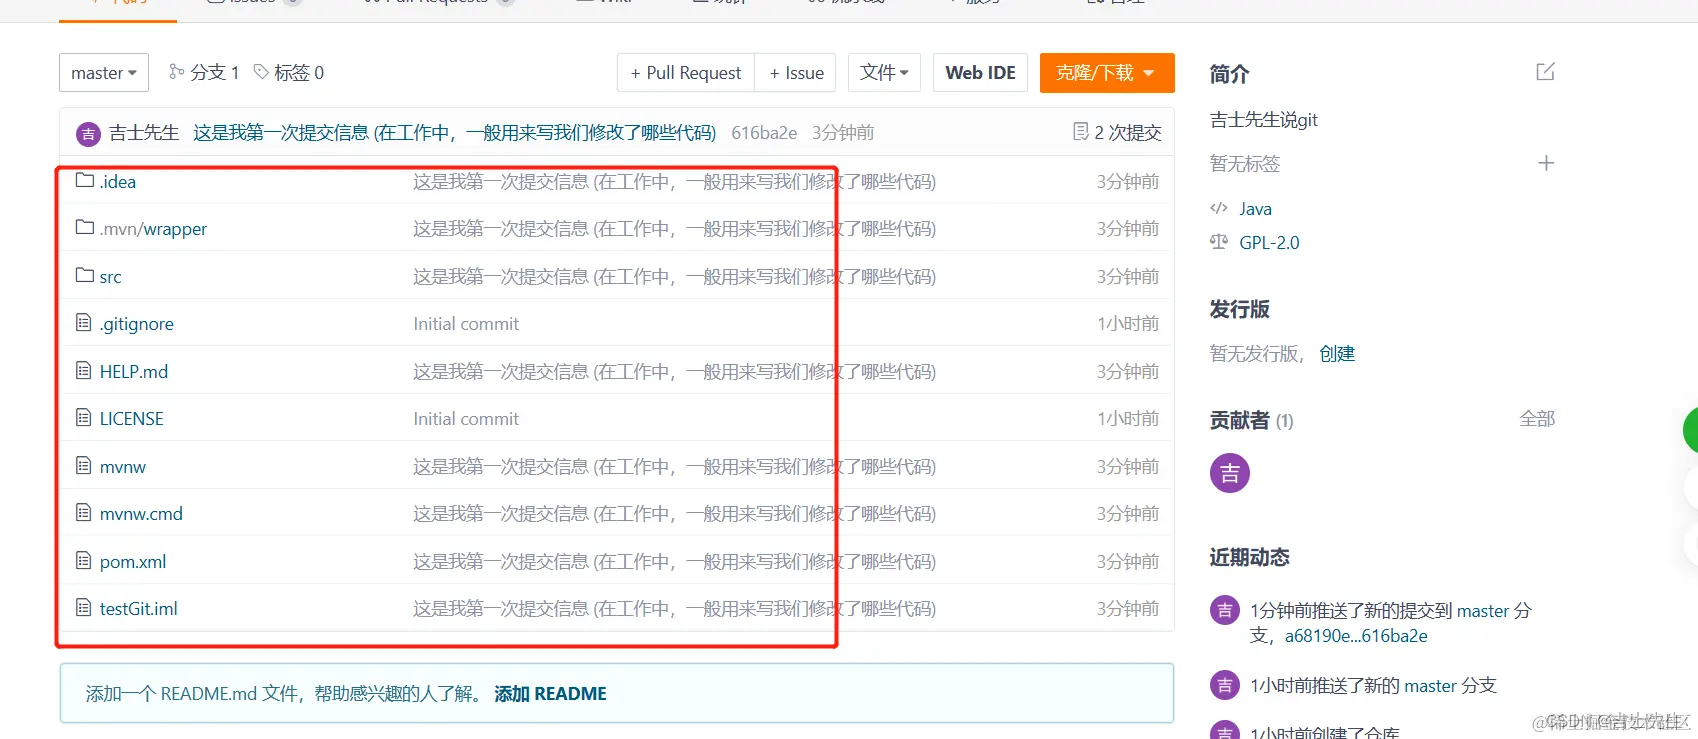Click the + Pull Request button
The height and width of the screenshot is (739, 1698).
coord(686,73)
